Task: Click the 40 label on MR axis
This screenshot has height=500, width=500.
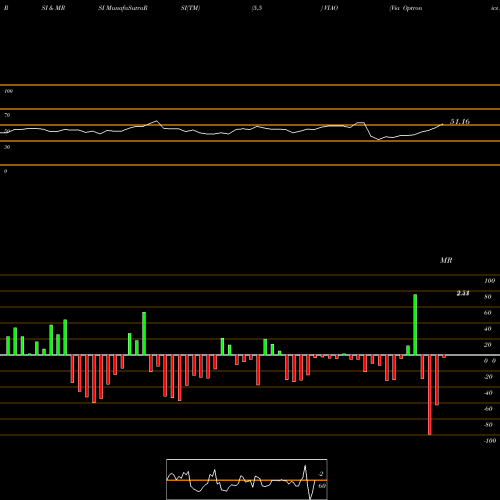Action: point(488,329)
